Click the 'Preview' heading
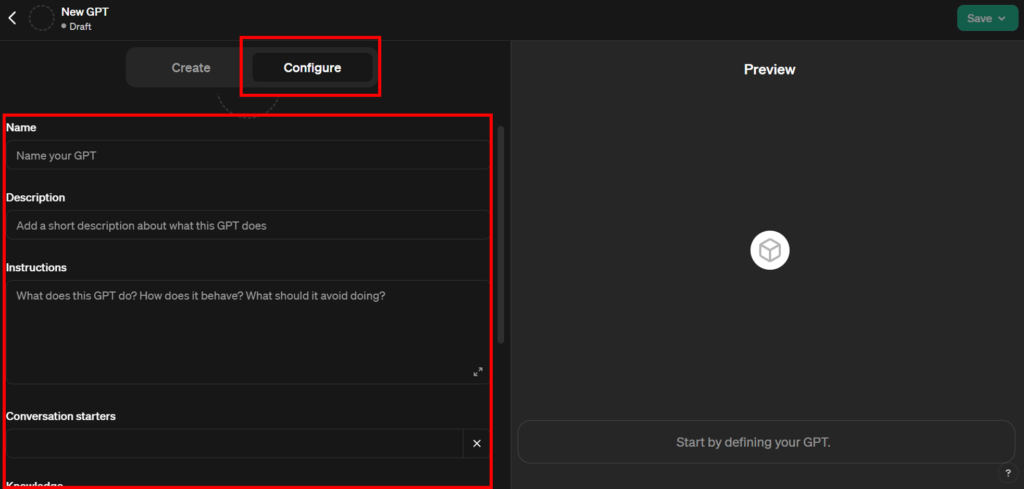Image resolution: width=1024 pixels, height=489 pixels. pyautogui.click(x=769, y=69)
